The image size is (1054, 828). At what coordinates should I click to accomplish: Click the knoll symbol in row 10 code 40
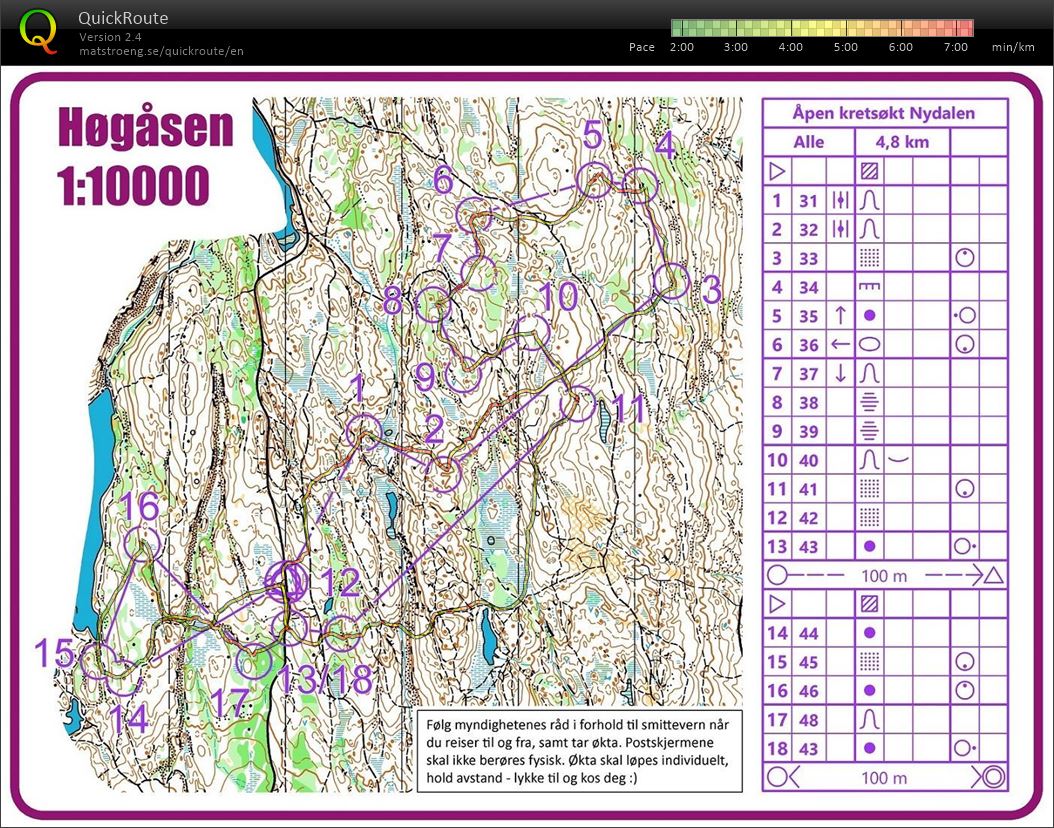point(869,460)
